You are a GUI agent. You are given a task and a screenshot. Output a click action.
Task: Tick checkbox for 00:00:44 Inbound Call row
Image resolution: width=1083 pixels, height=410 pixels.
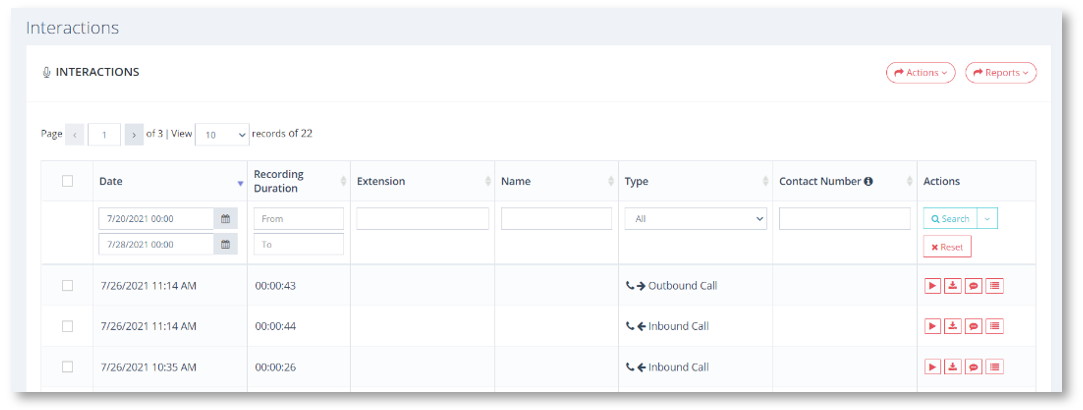67,326
